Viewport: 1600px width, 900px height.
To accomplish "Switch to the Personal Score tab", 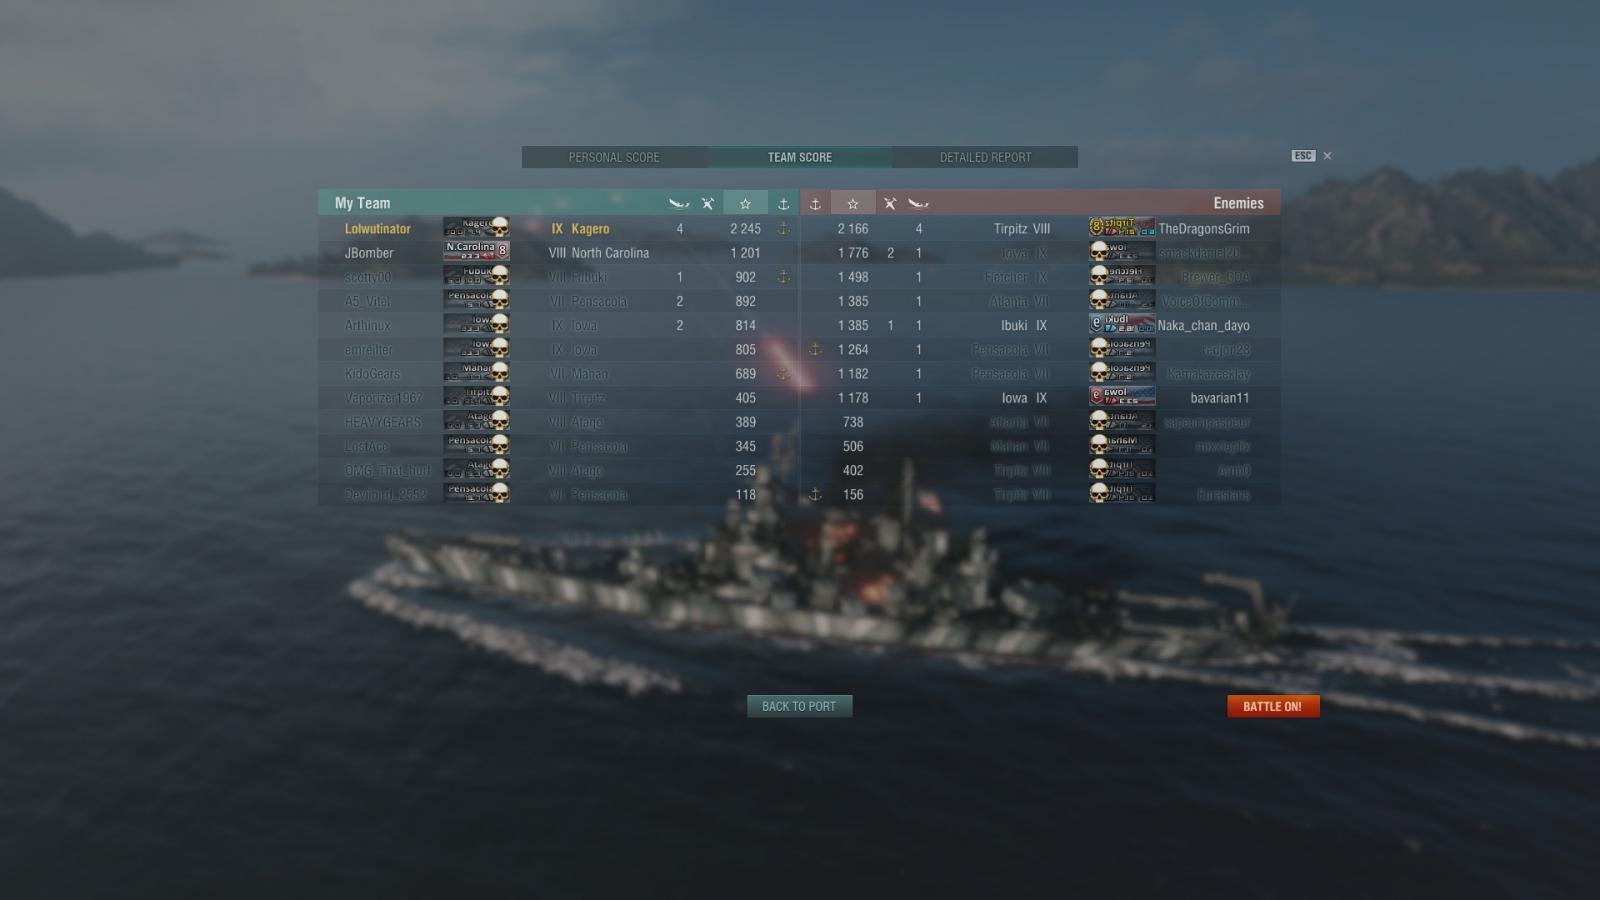I will [x=614, y=157].
